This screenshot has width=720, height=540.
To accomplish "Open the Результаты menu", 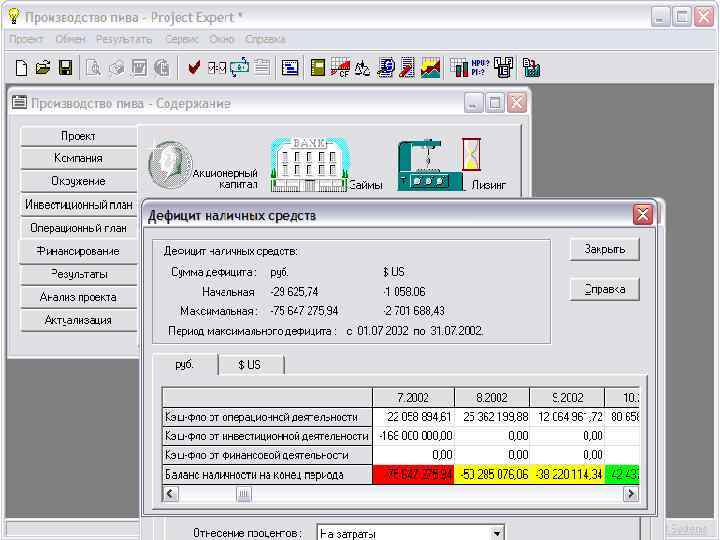I will click(x=124, y=39).
